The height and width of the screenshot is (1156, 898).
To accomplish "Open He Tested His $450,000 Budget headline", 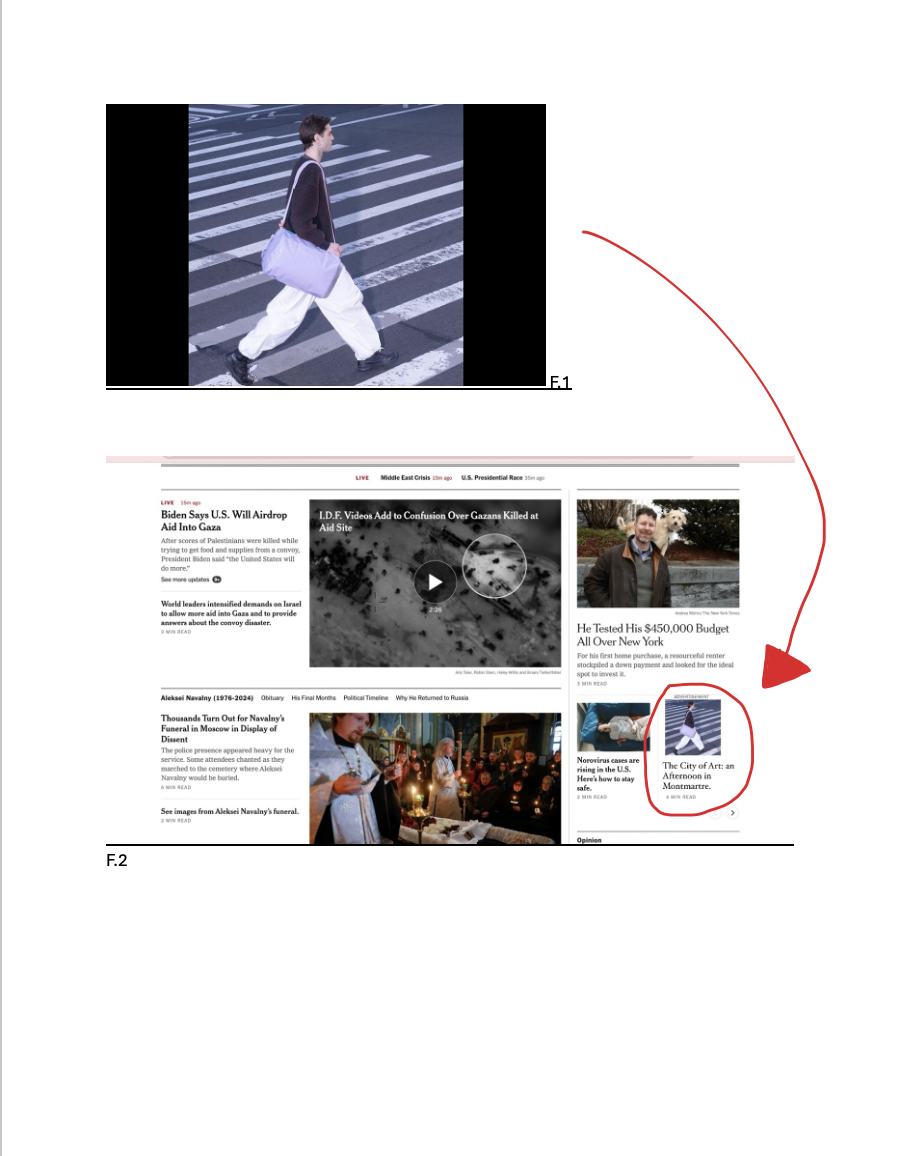I will (x=652, y=635).
